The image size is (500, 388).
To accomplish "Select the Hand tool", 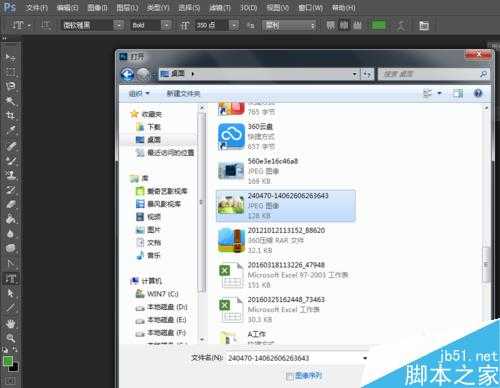I will point(10,324).
